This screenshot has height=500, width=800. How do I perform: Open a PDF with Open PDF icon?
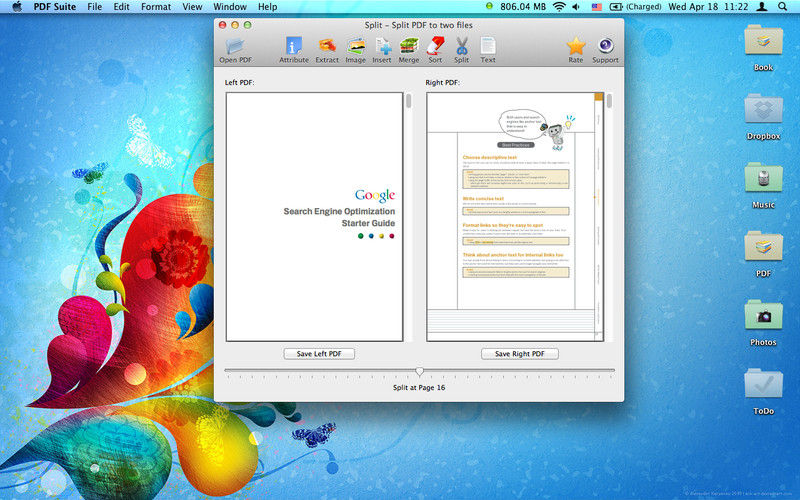coord(235,50)
